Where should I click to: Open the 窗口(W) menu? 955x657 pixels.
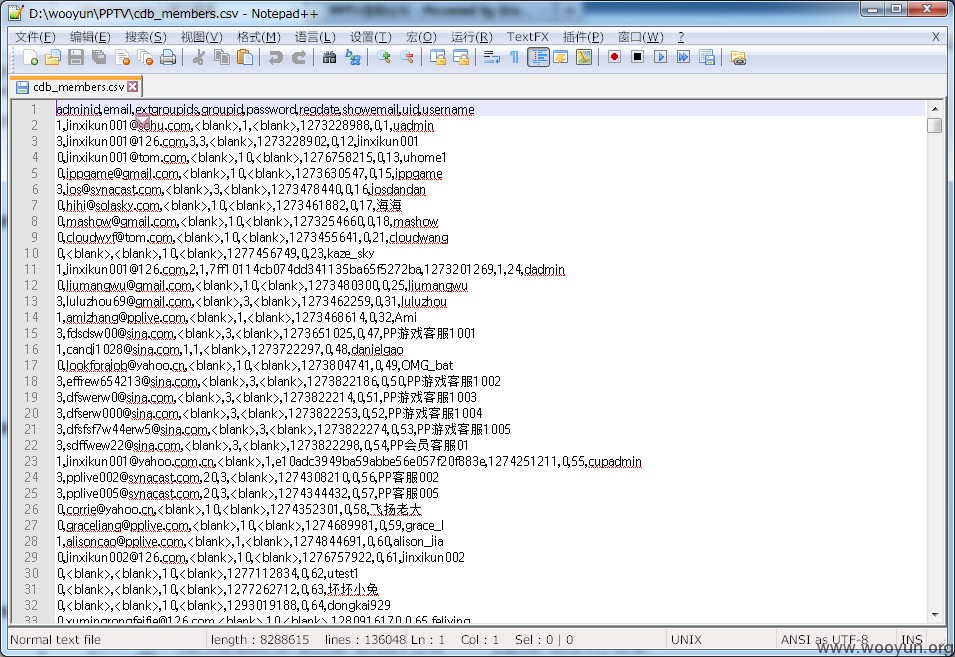tap(640, 37)
